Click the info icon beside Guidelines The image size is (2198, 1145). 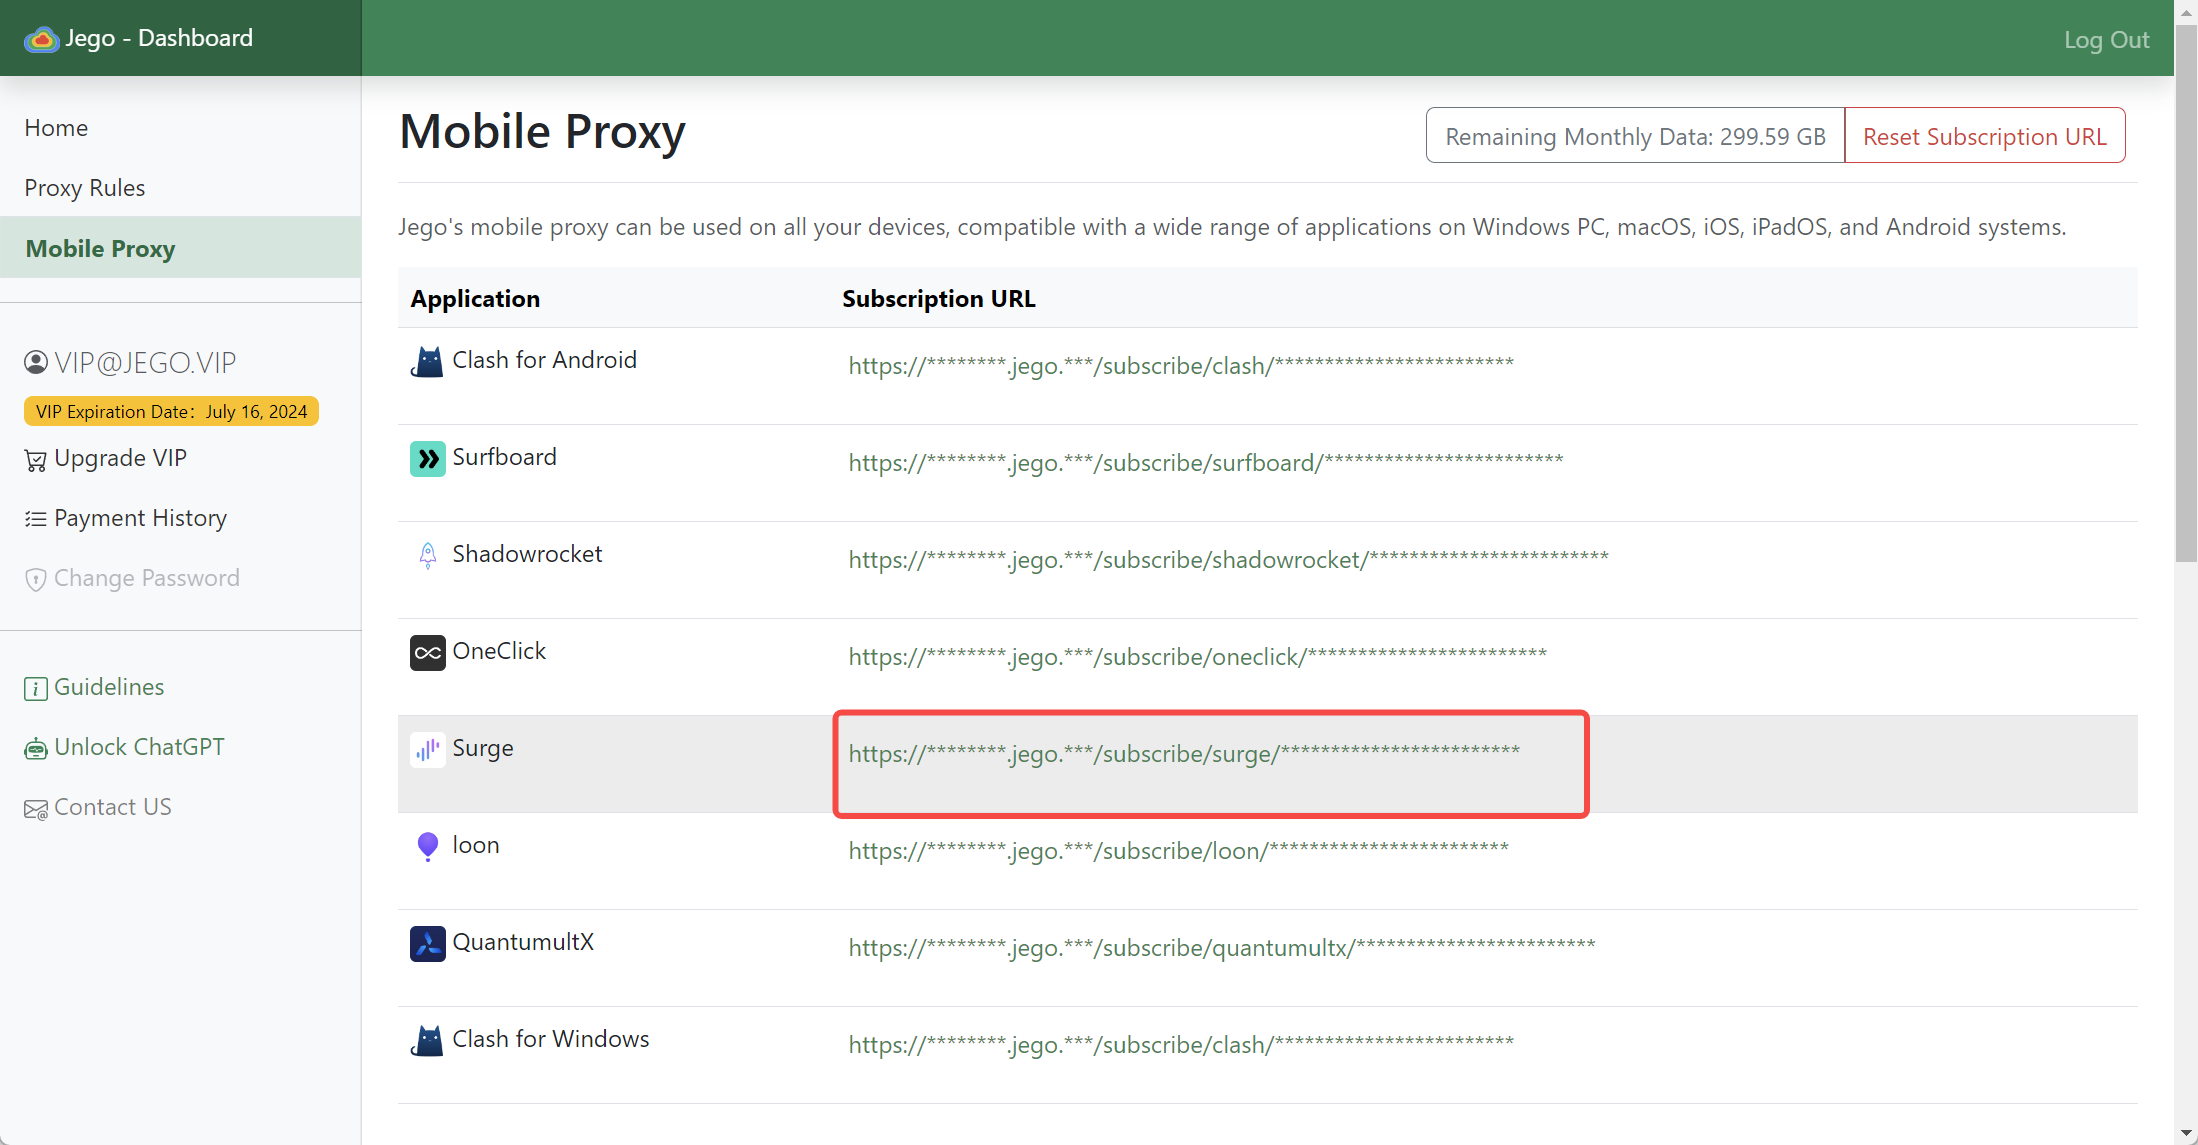(x=36, y=688)
